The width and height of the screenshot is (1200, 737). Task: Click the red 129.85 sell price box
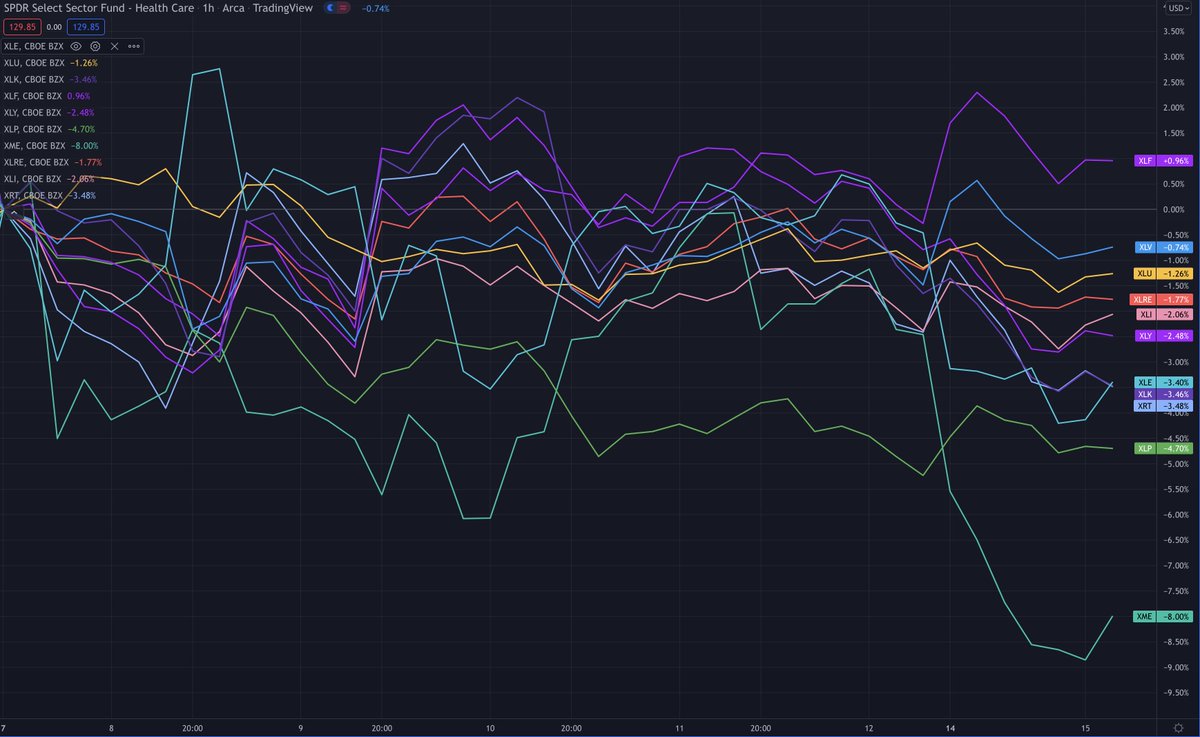(21, 27)
